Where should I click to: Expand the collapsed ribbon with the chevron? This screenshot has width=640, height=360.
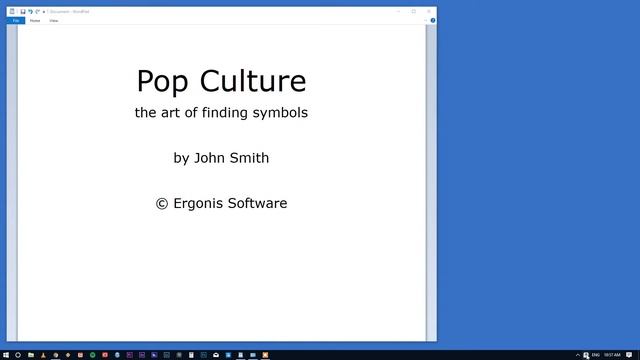[425, 20]
